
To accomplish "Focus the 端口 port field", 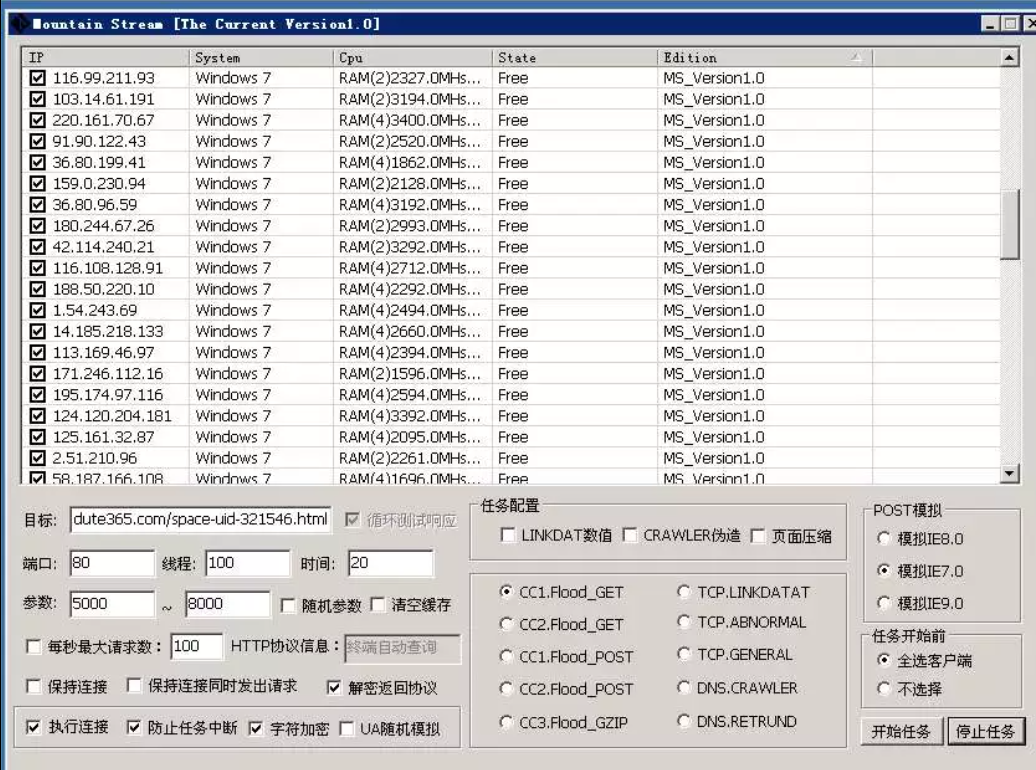I will coord(112,563).
